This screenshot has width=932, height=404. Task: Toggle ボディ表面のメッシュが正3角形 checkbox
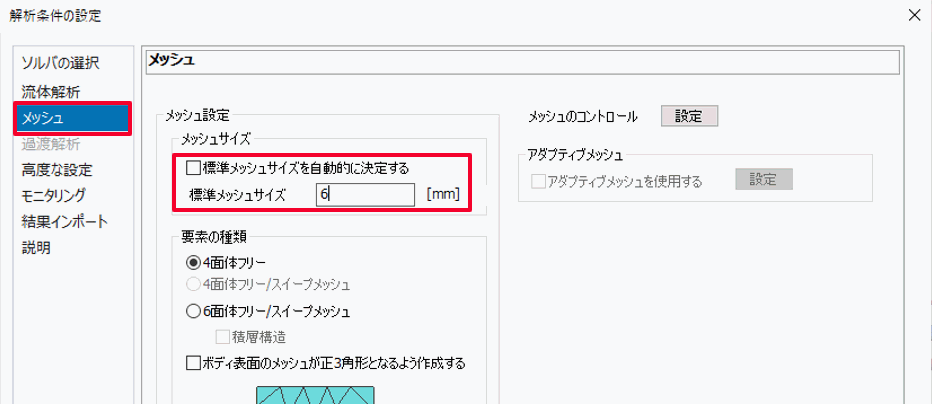tap(194, 363)
